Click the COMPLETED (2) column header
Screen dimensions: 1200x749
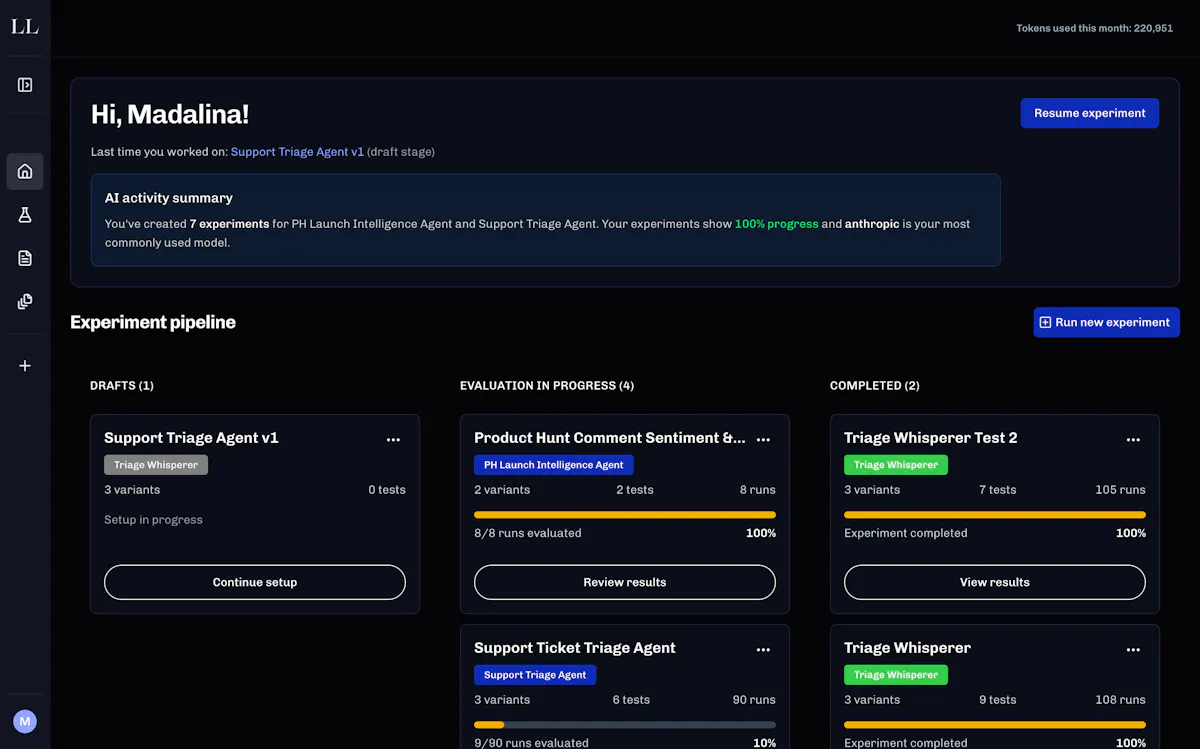point(875,385)
